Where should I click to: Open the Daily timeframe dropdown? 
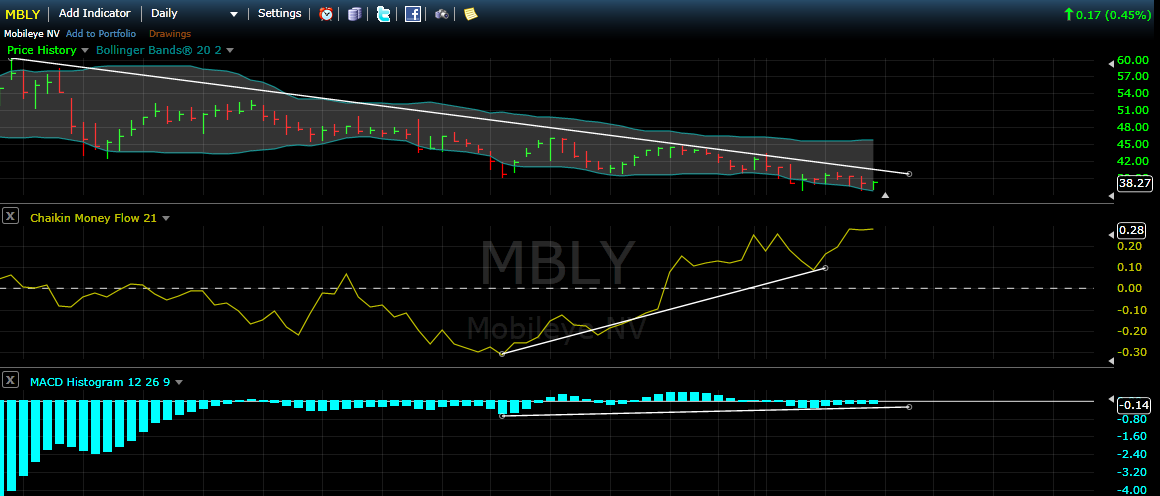(x=195, y=13)
